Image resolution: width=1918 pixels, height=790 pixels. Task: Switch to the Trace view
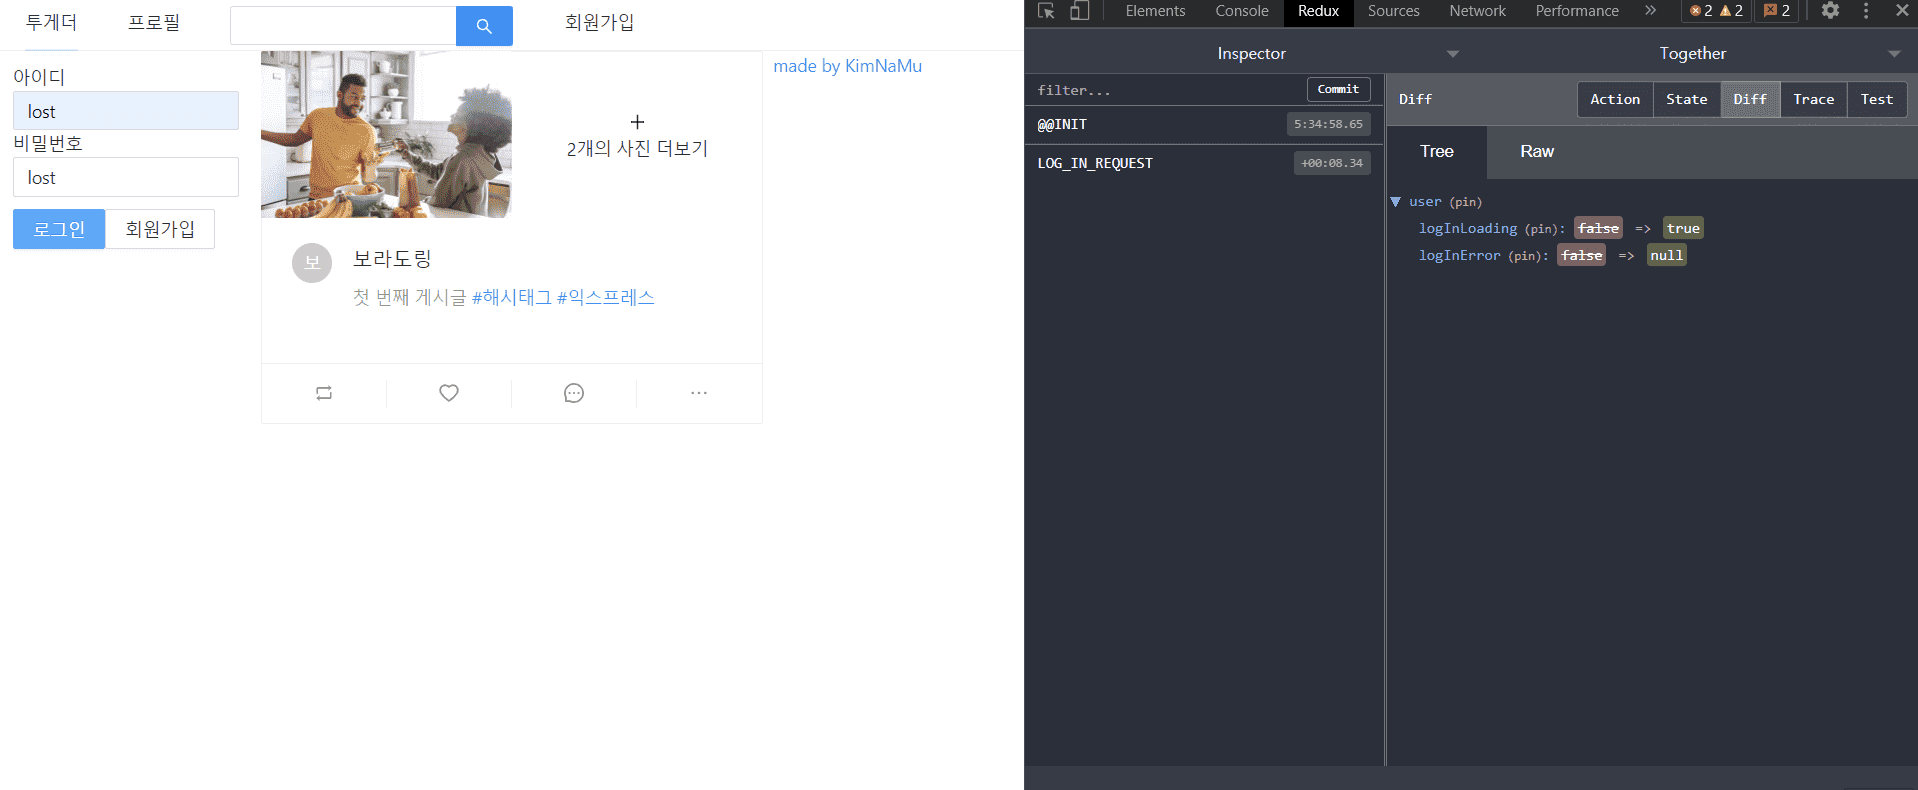[x=1814, y=99]
